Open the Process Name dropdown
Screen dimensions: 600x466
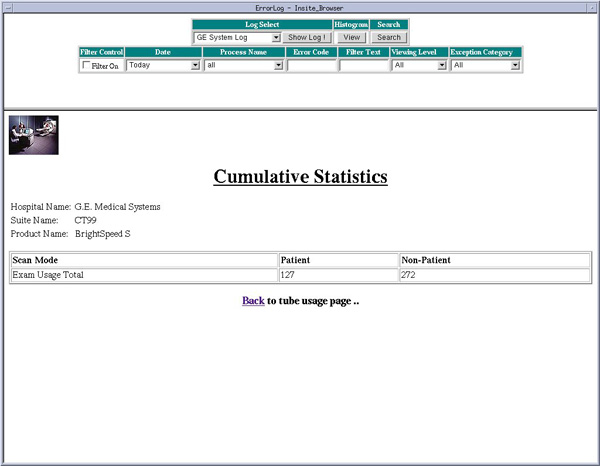point(244,66)
